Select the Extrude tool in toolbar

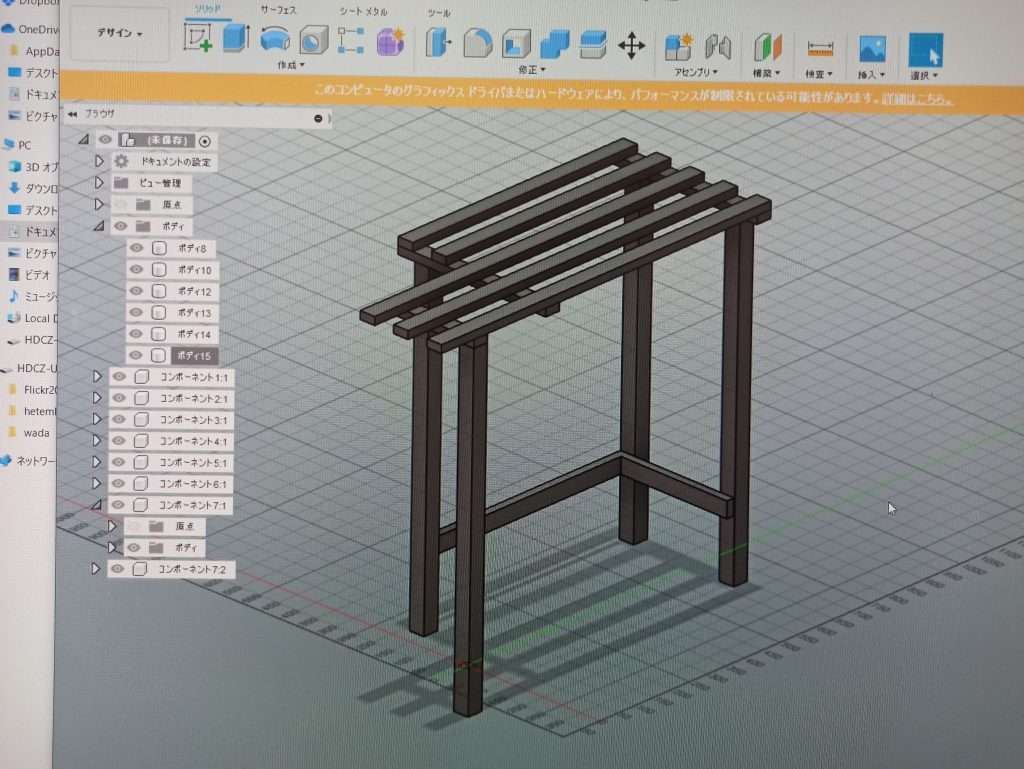click(234, 39)
